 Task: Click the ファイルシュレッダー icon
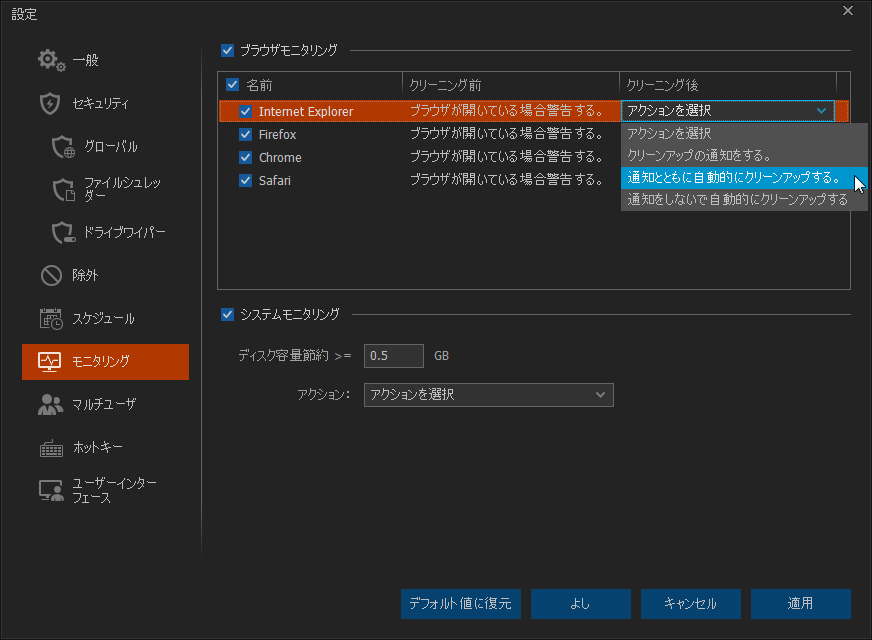[x=64, y=190]
